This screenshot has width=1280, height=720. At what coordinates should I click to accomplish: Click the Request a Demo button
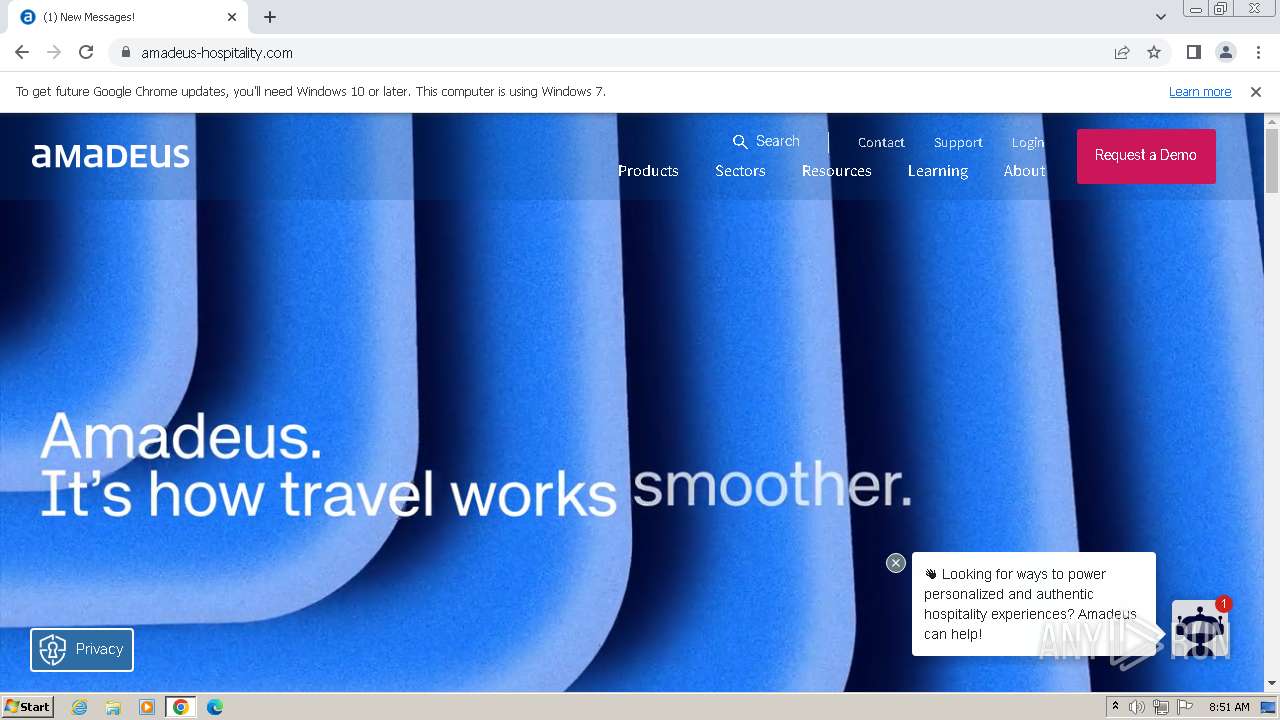tap(1146, 156)
